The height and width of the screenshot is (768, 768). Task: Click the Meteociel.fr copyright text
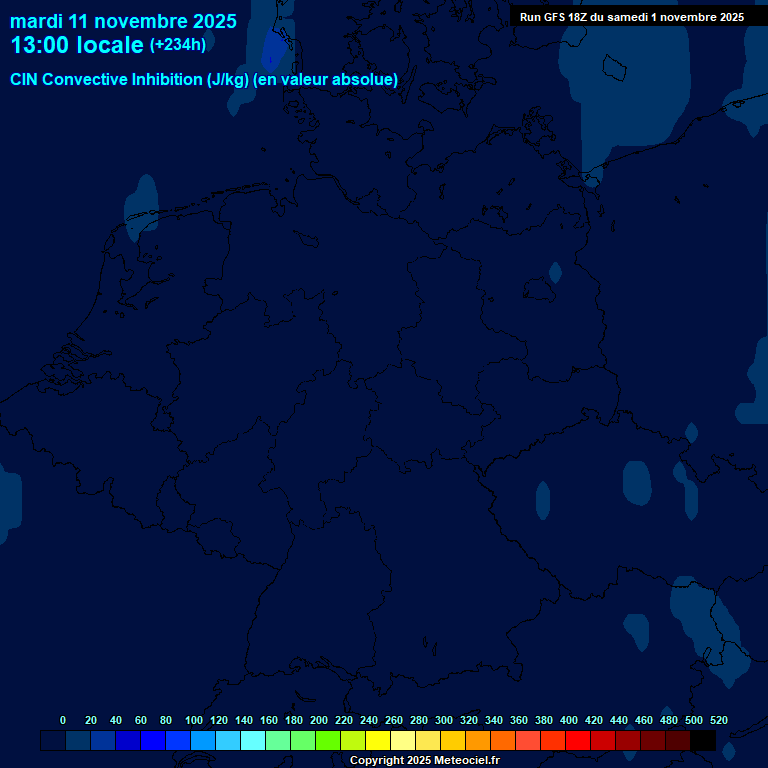tap(424, 761)
